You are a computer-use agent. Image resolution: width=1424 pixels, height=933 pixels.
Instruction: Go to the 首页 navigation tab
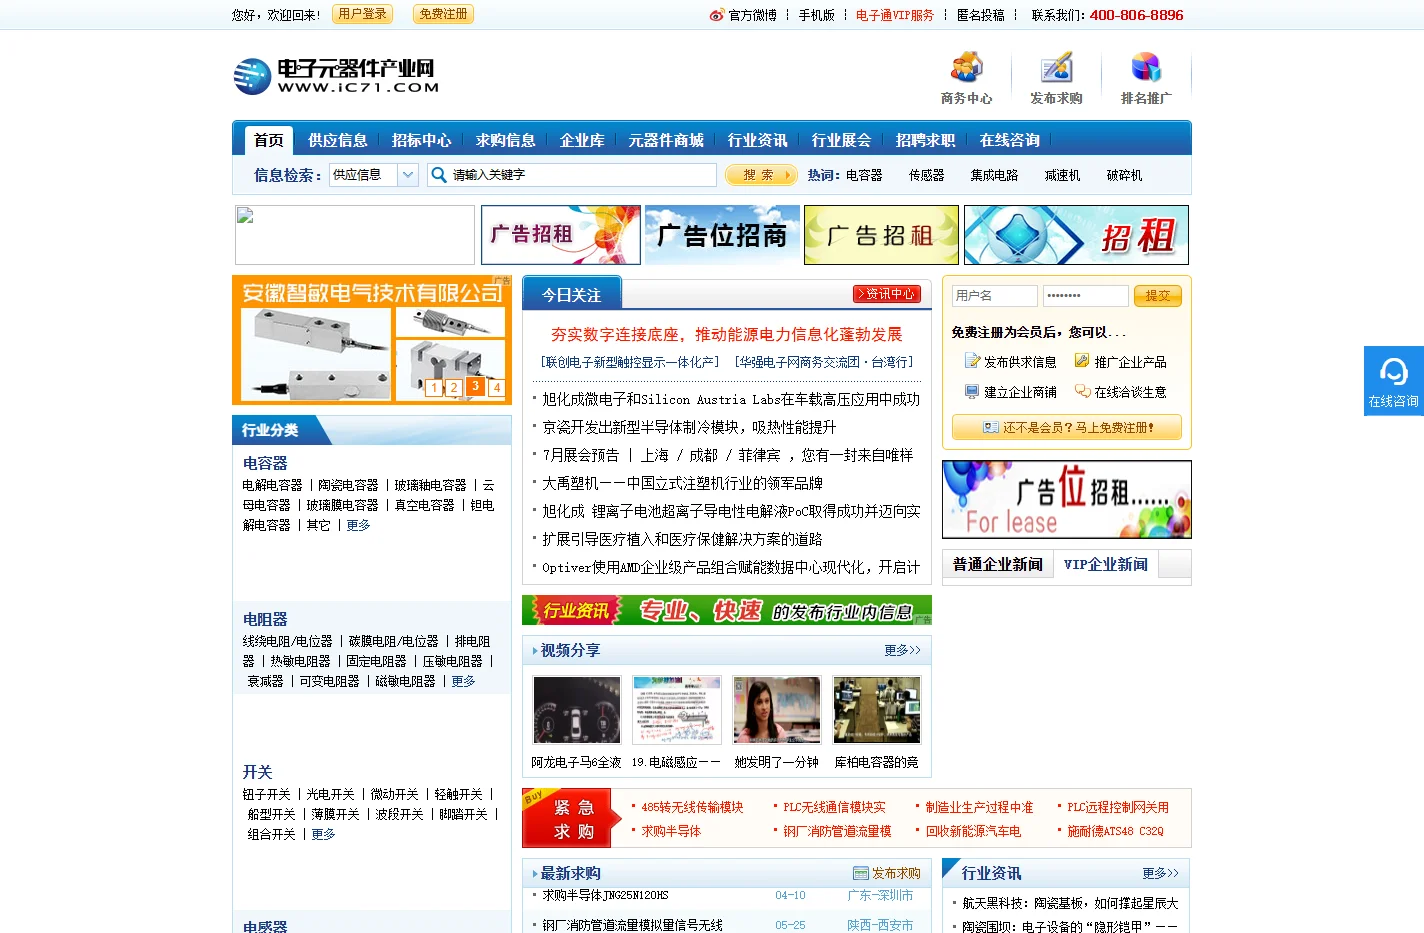(x=268, y=140)
